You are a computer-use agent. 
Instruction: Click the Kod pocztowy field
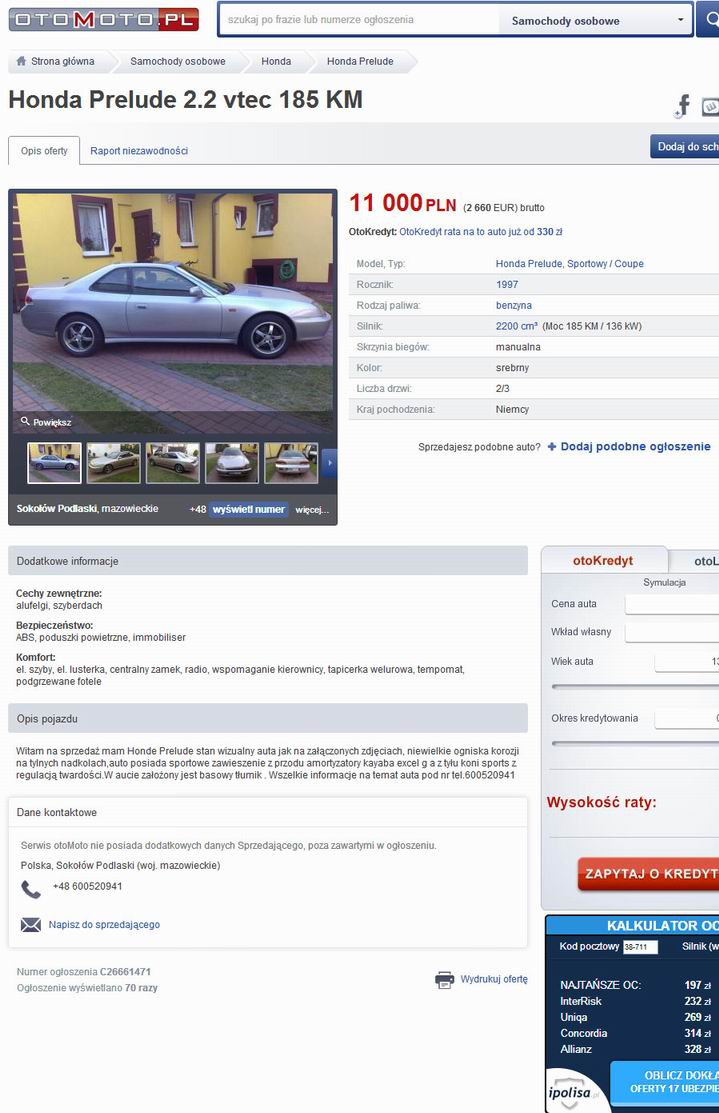tap(640, 947)
